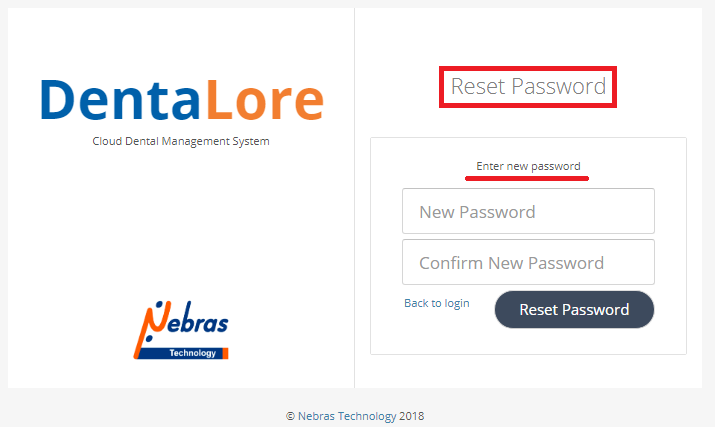Click the Nebras Technology logo image
715x427 pixels.
(181, 330)
